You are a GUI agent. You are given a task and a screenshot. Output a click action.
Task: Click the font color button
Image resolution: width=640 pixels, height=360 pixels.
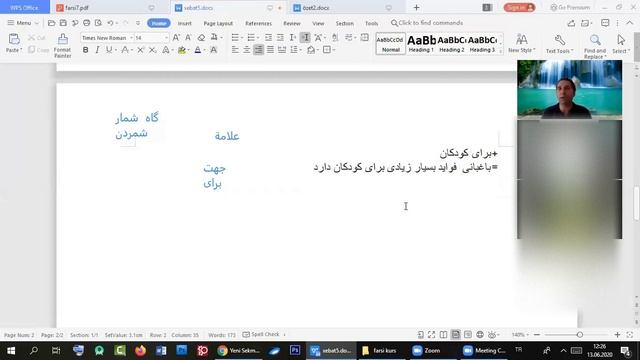click(x=198, y=50)
